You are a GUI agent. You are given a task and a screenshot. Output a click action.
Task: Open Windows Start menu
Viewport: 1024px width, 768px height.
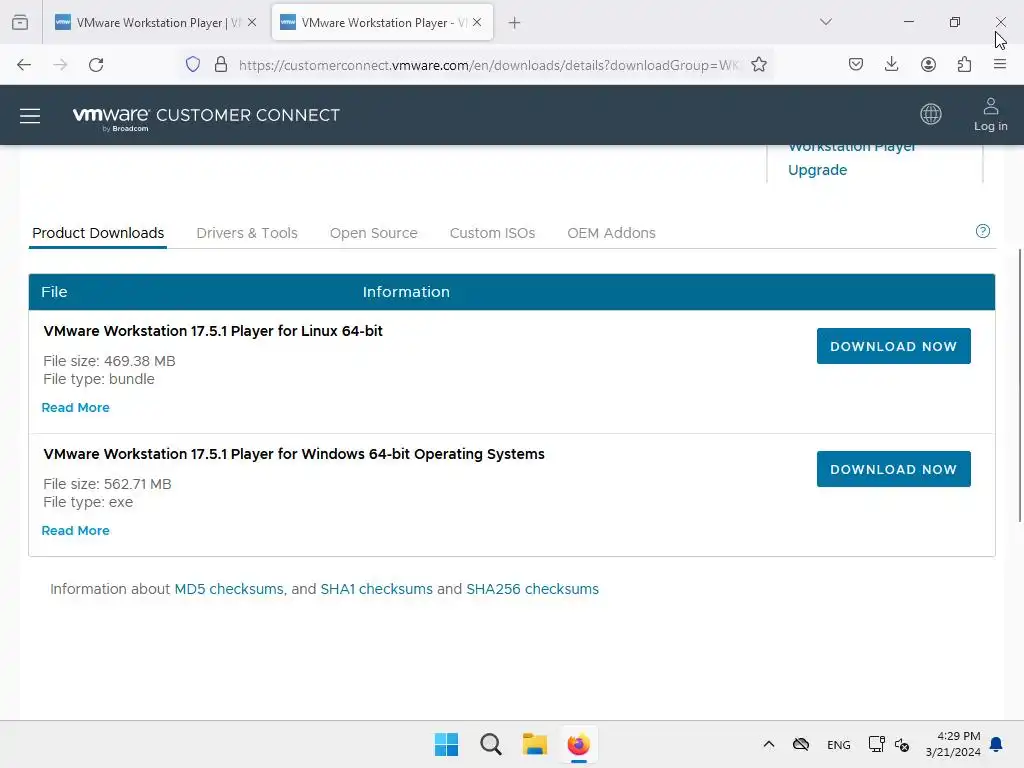[x=447, y=744]
